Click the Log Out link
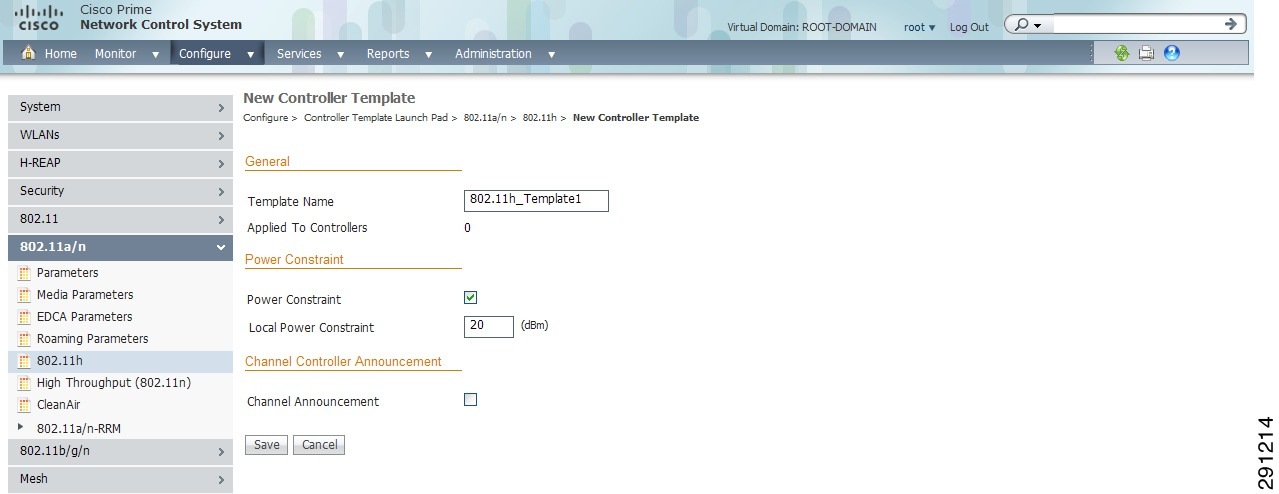 [x=969, y=27]
